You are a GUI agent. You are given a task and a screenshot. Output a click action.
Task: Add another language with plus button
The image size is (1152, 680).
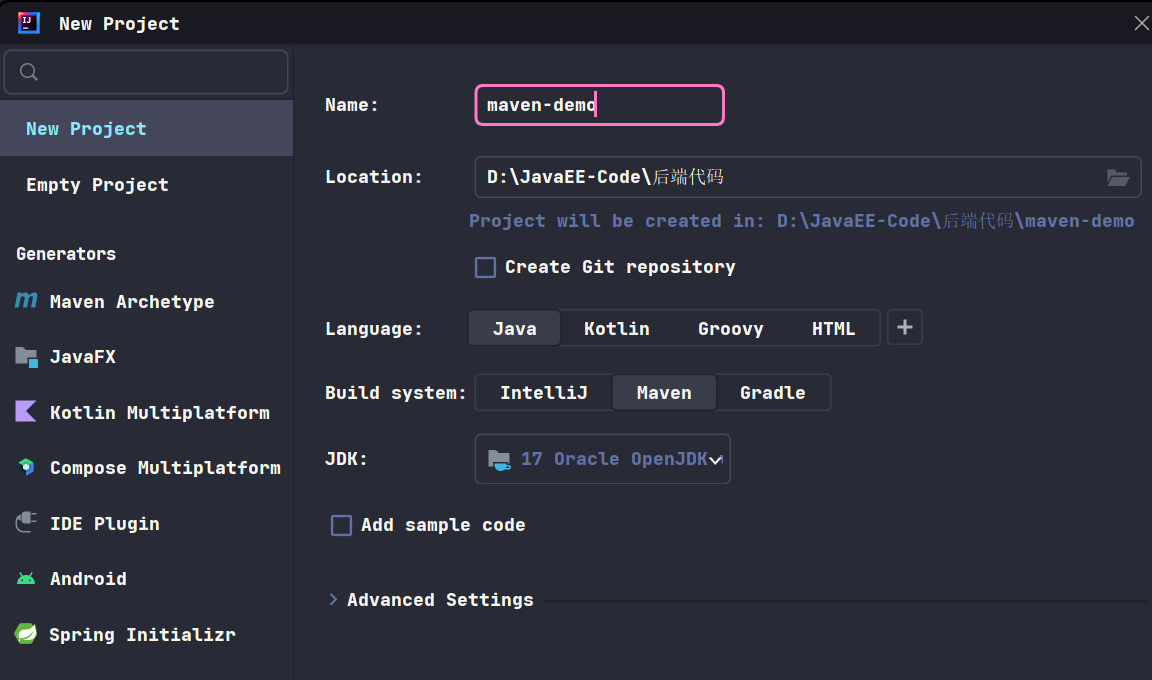point(904,328)
